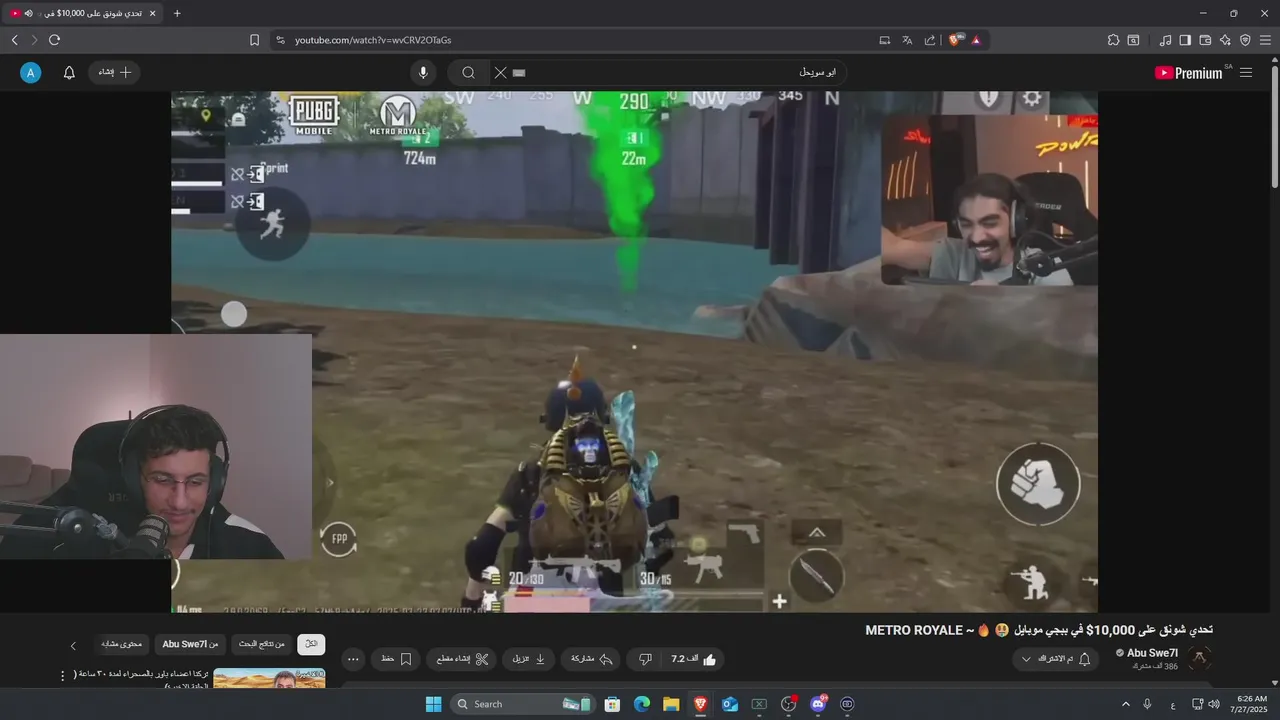Open a new browser tab
The height and width of the screenshot is (720, 1280).
click(x=177, y=13)
